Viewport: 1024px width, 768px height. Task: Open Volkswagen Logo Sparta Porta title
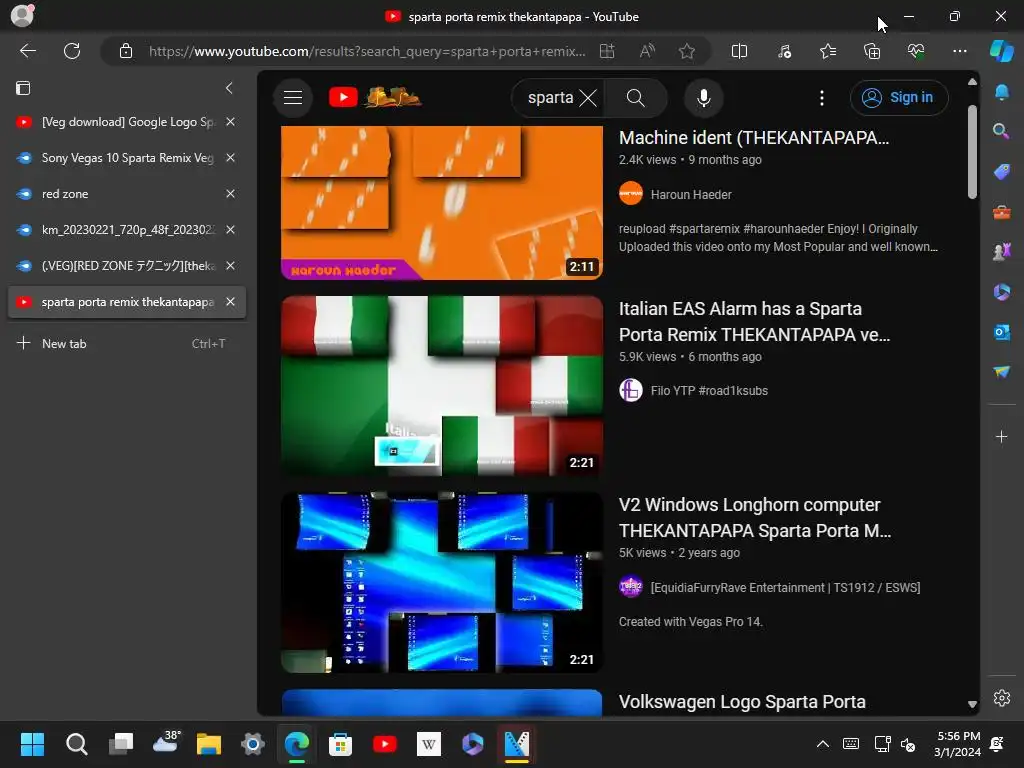pos(742,702)
